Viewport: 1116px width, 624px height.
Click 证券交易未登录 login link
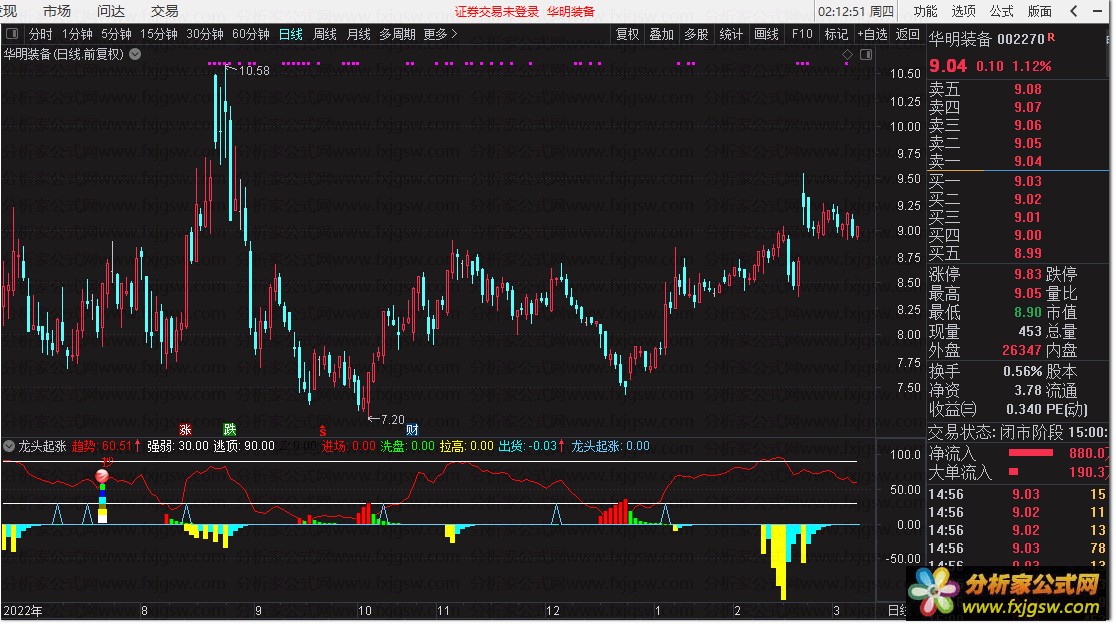click(x=497, y=11)
